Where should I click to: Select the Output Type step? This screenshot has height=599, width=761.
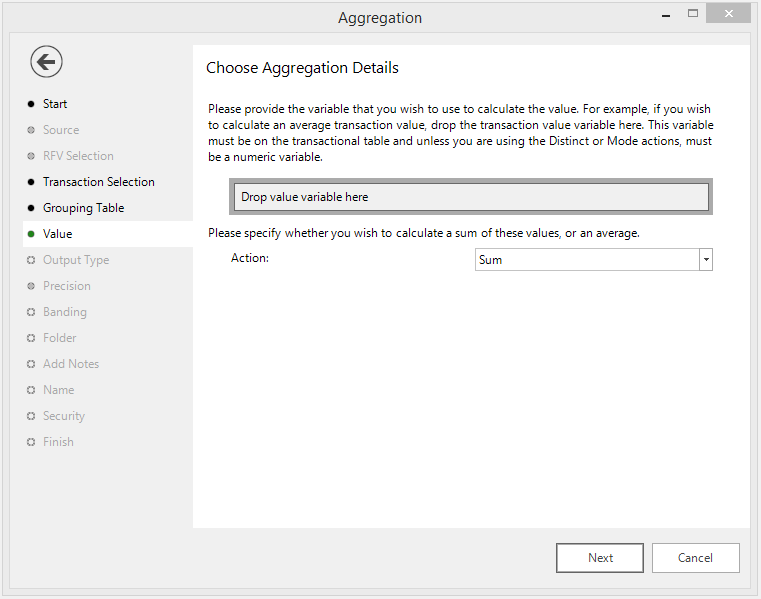(x=76, y=260)
